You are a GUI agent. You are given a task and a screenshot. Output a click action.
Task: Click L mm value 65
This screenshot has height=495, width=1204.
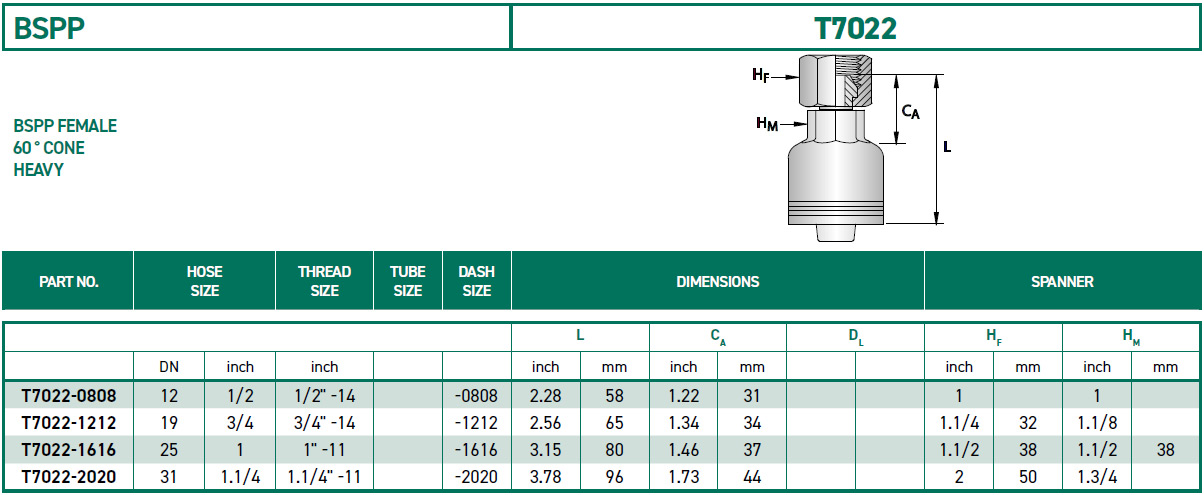click(x=614, y=423)
